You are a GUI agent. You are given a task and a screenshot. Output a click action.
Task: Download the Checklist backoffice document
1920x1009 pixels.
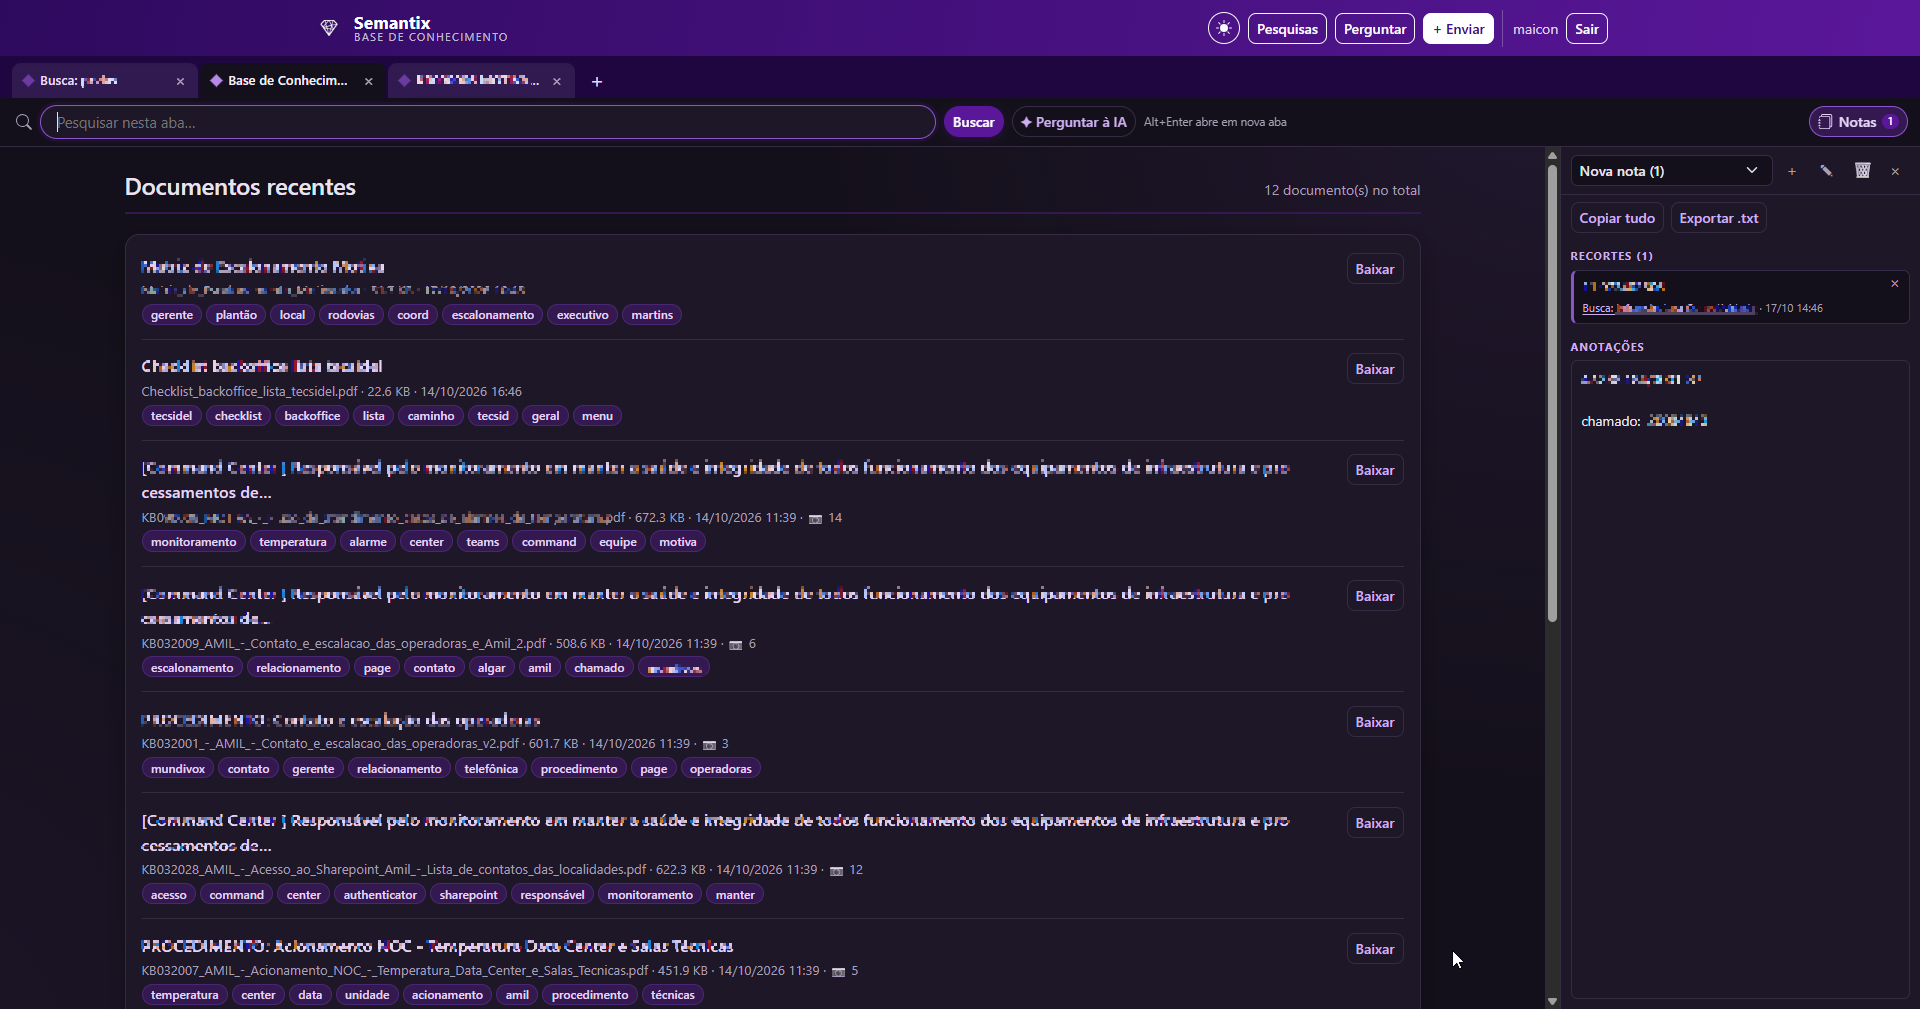point(1374,369)
